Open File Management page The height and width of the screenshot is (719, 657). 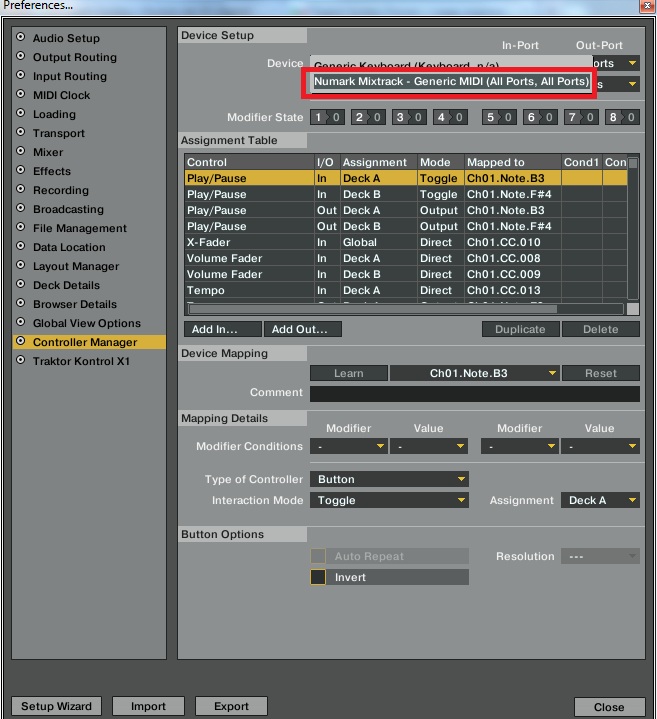click(80, 228)
